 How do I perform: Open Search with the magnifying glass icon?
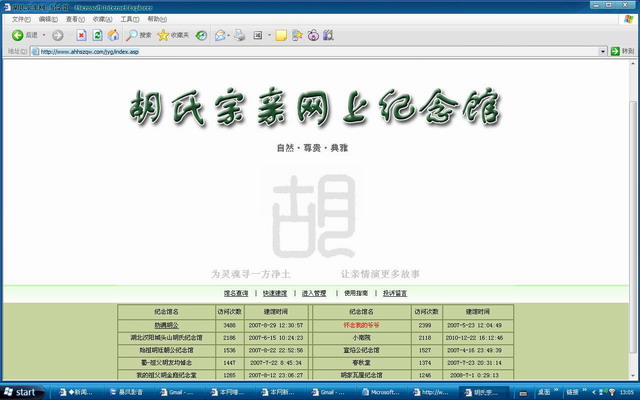pyautogui.click(x=139, y=36)
